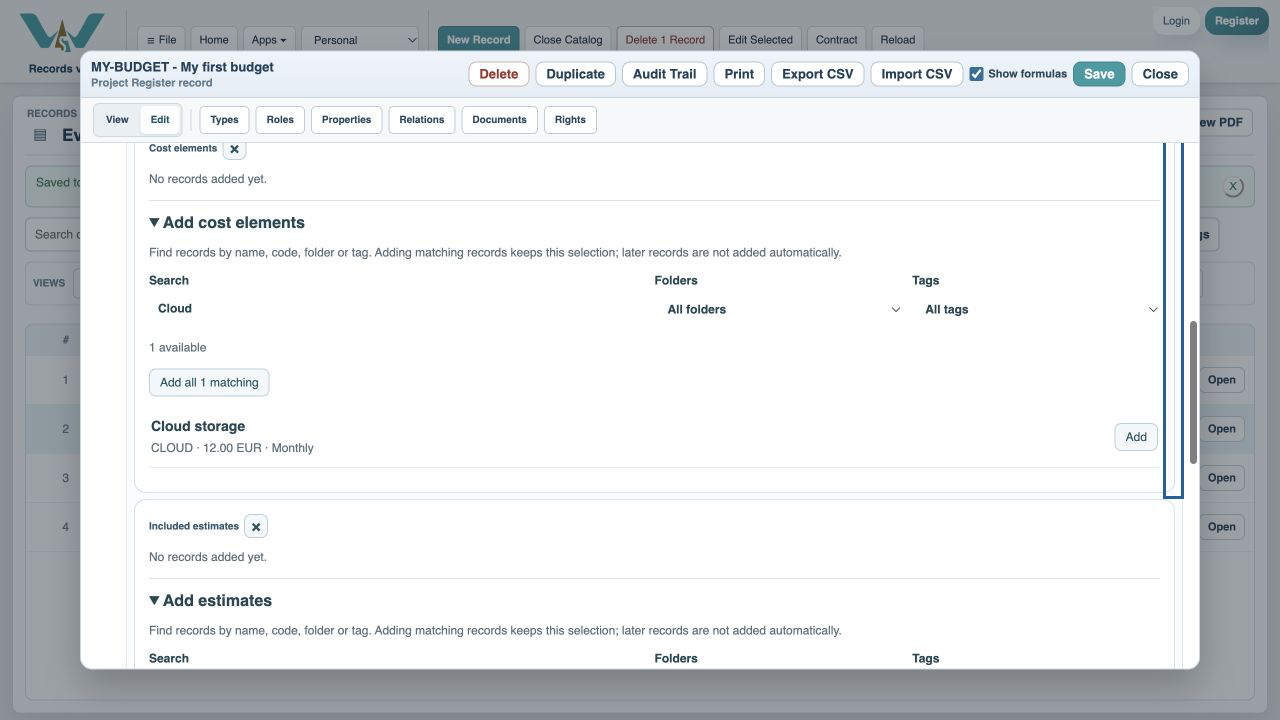Open the Roles tab
This screenshot has width=1280, height=720.
pyautogui.click(x=280, y=120)
